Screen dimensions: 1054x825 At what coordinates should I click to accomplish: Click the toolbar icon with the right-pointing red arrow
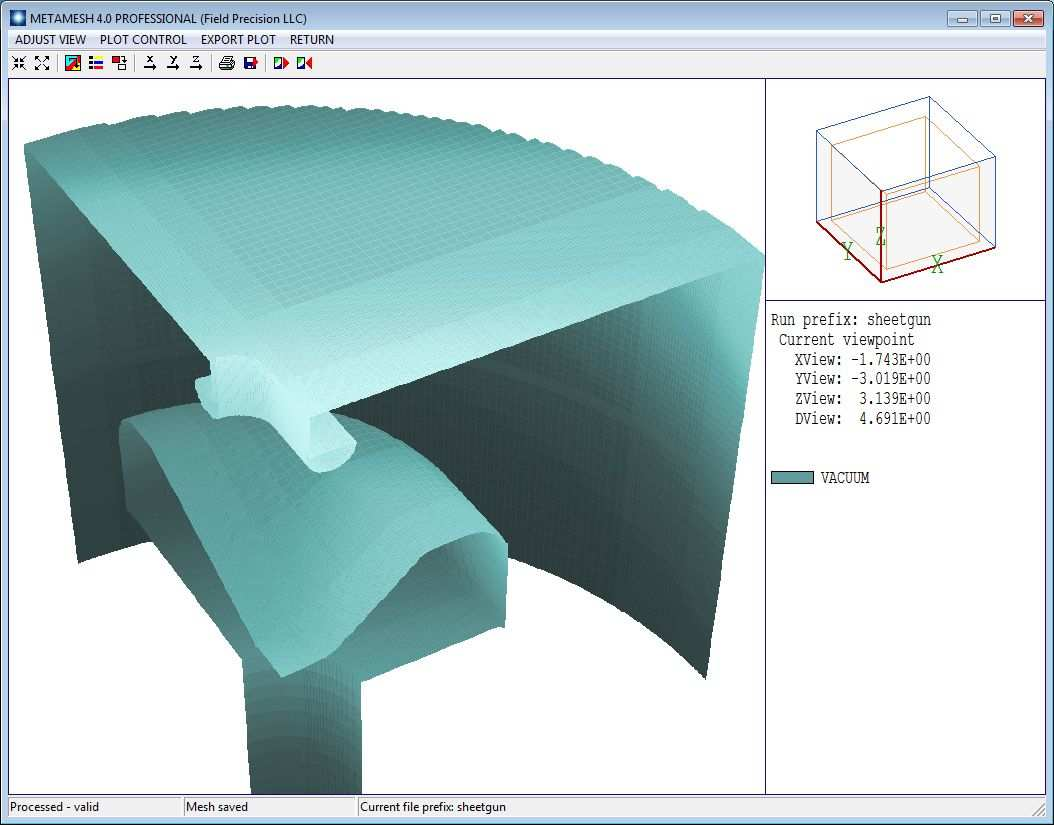coord(281,63)
